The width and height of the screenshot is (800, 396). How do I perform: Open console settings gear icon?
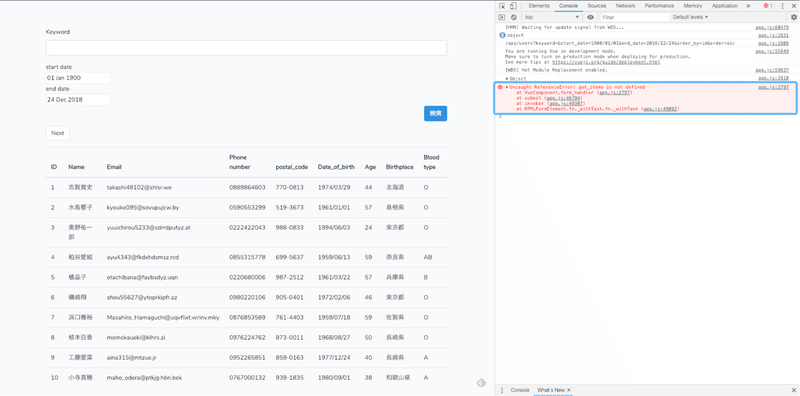pyautogui.click(x=793, y=17)
